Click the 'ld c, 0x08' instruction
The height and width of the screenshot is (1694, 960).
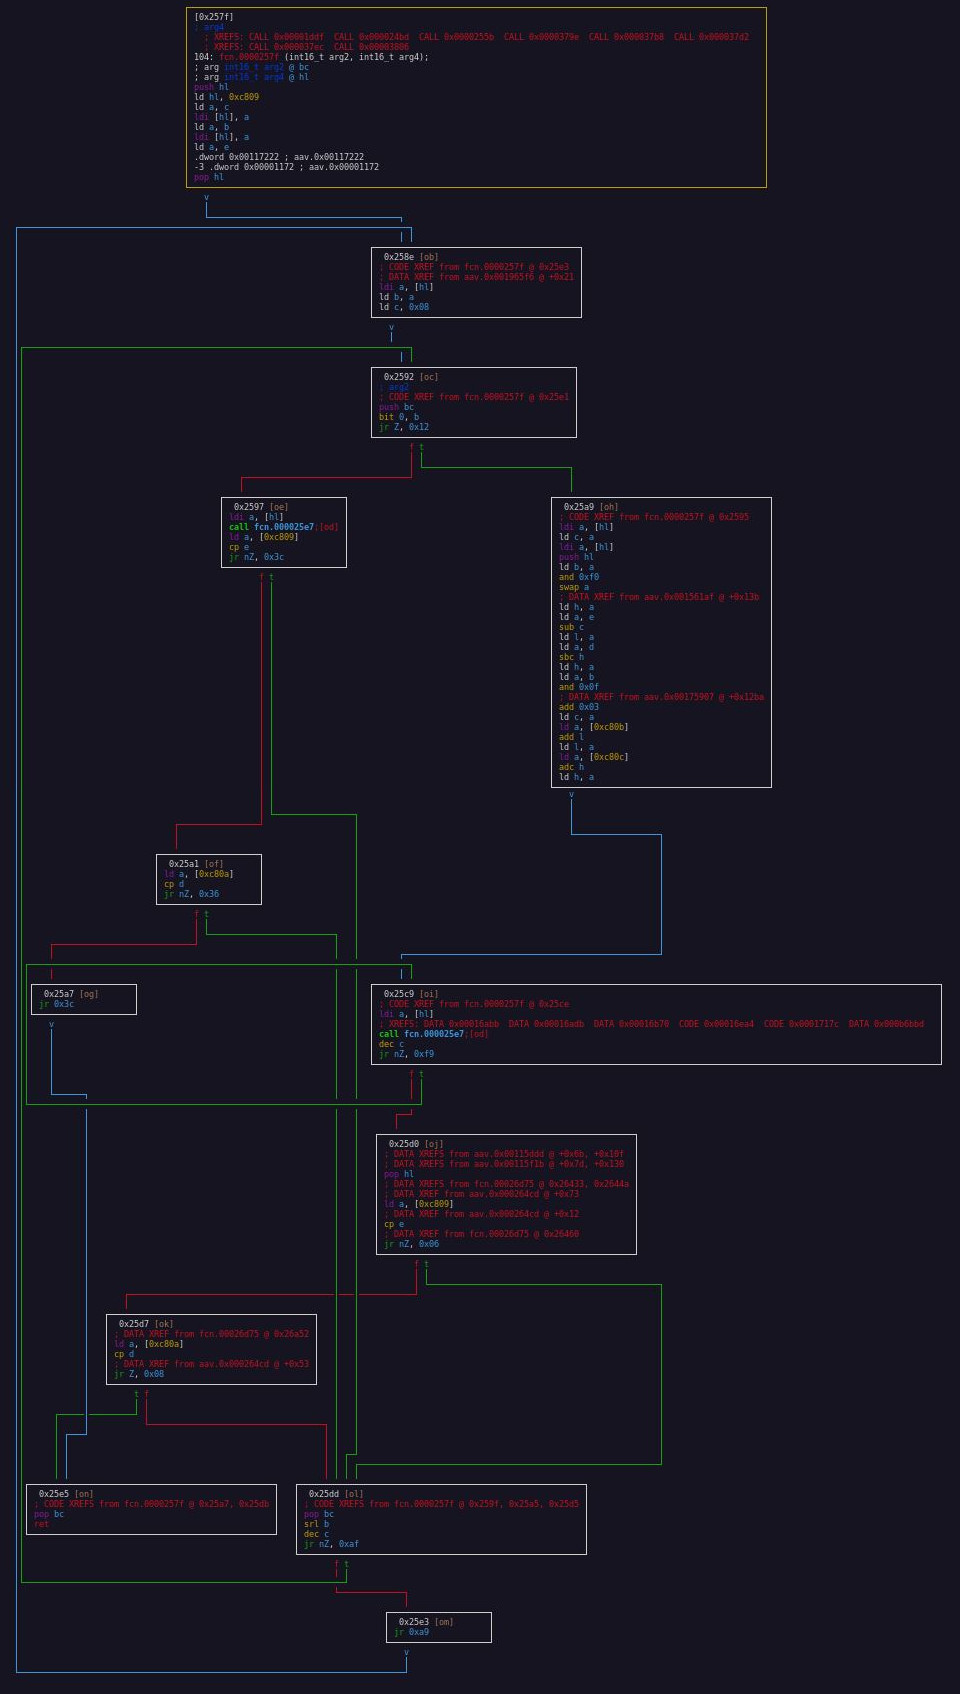click(x=404, y=307)
